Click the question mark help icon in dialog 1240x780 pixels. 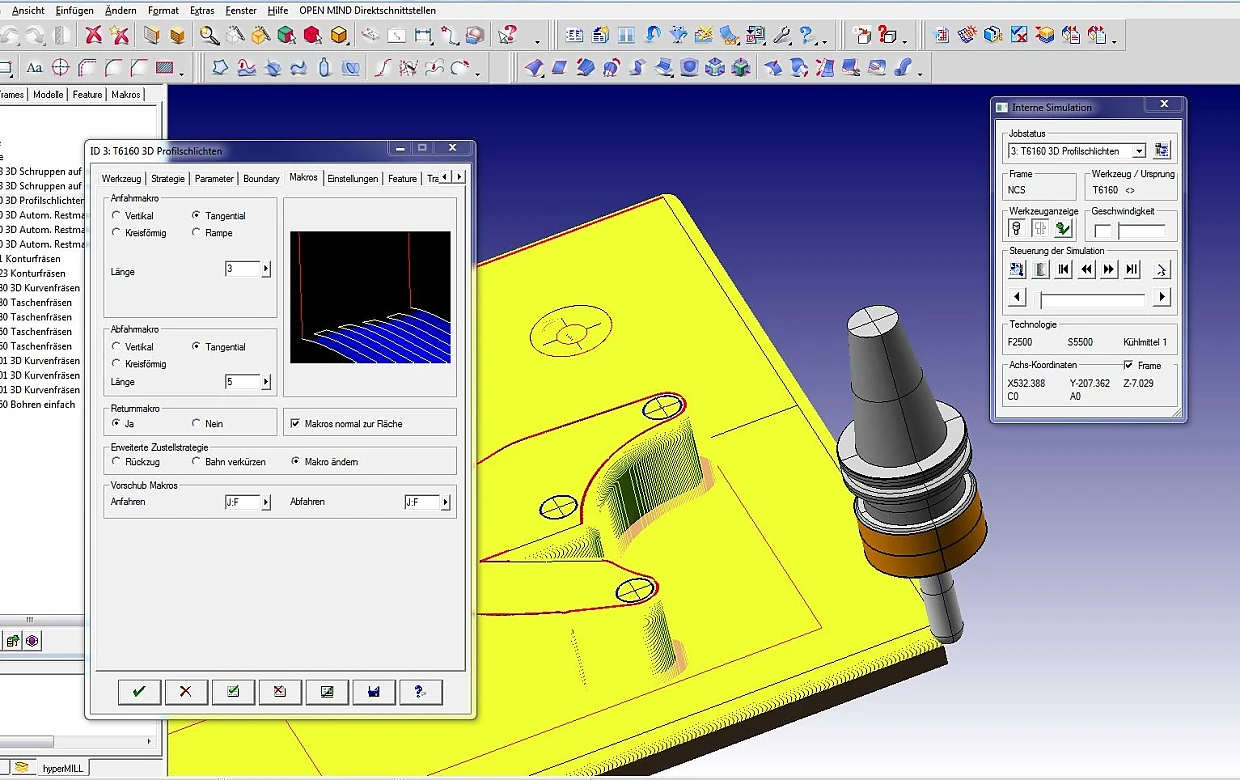click(420, 691)
